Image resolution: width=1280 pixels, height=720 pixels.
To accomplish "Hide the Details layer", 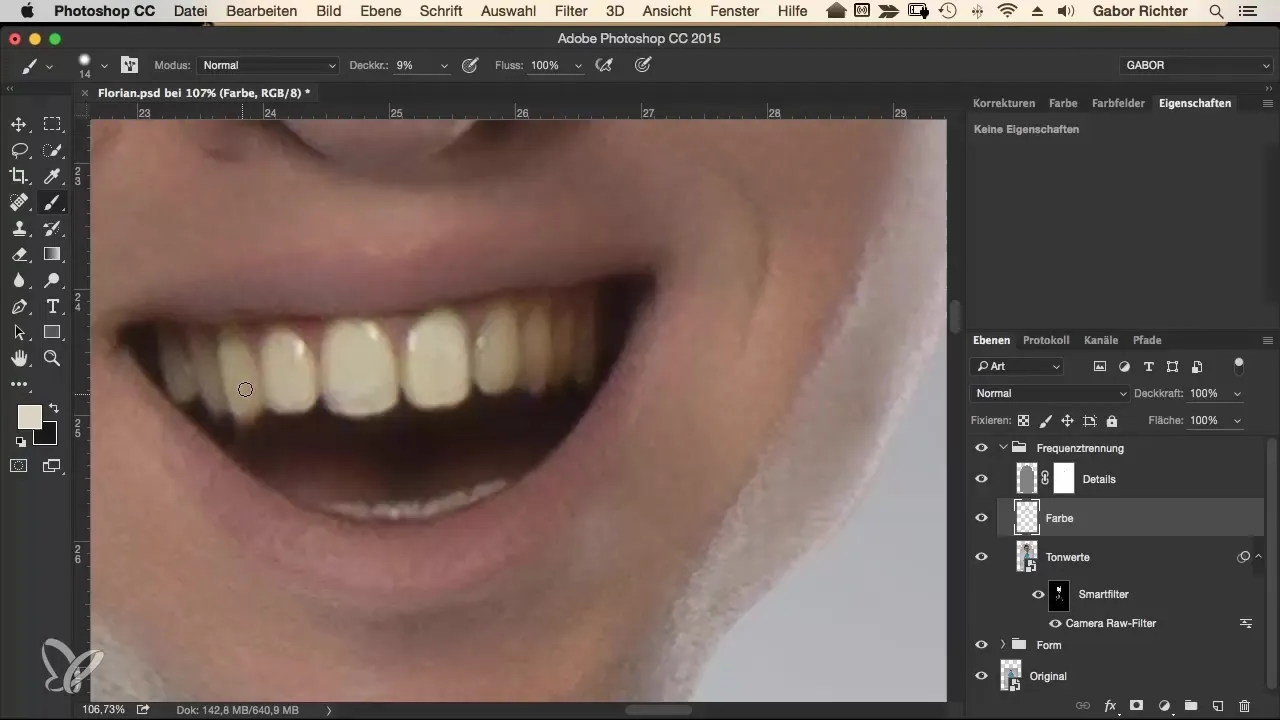I will [981, 479].
